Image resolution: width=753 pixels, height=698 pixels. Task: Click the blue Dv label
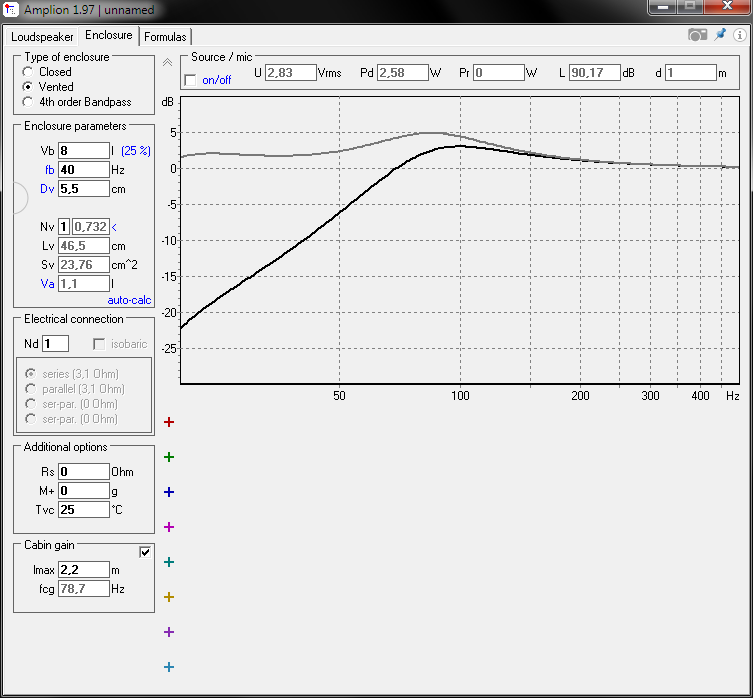[x=47, y=189]
